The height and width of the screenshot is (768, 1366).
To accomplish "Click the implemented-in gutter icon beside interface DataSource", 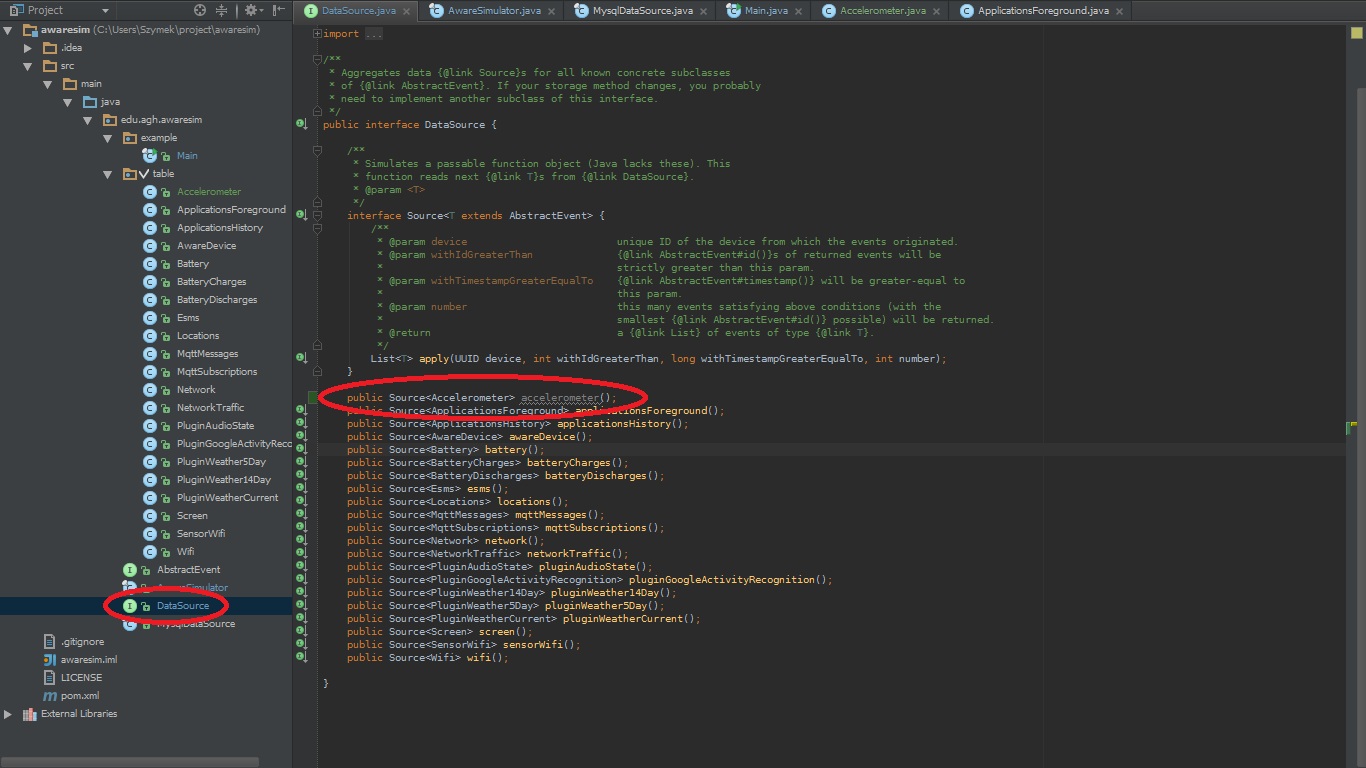I will point(301,125).
